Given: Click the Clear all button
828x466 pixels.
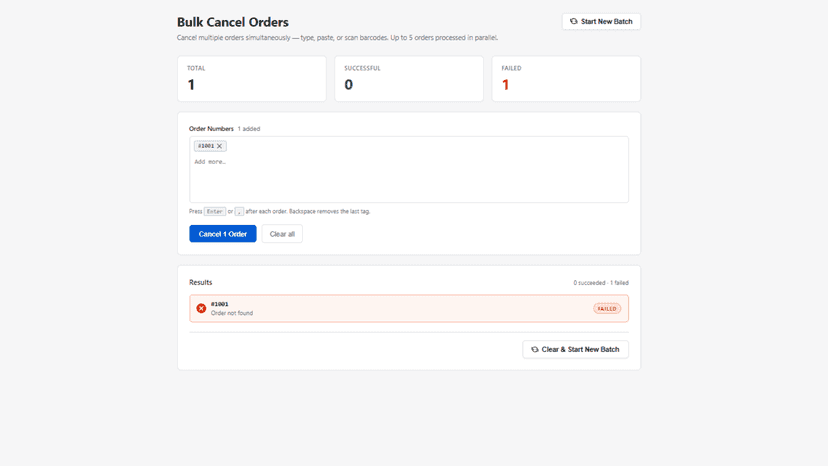Looking at the screenshot, I should (x=282, y=234).
